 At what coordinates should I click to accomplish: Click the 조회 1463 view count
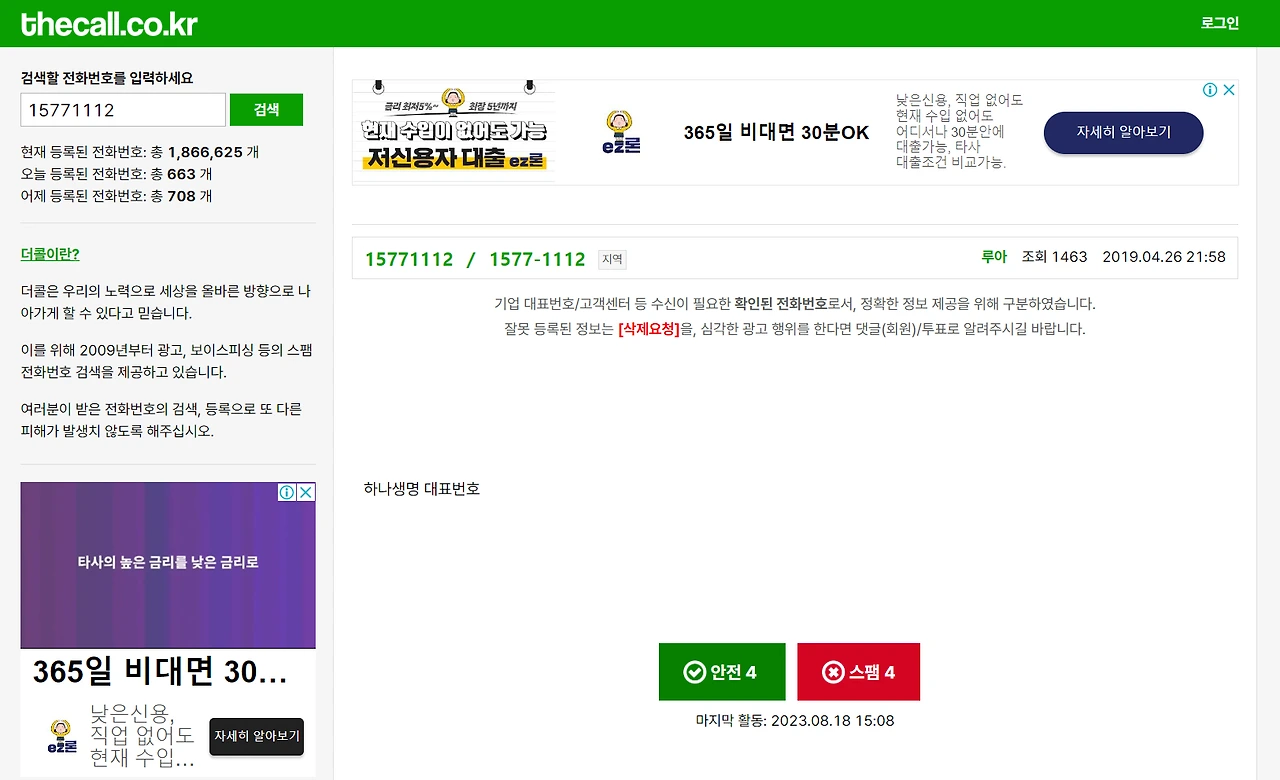click(x=1054, y=257)
